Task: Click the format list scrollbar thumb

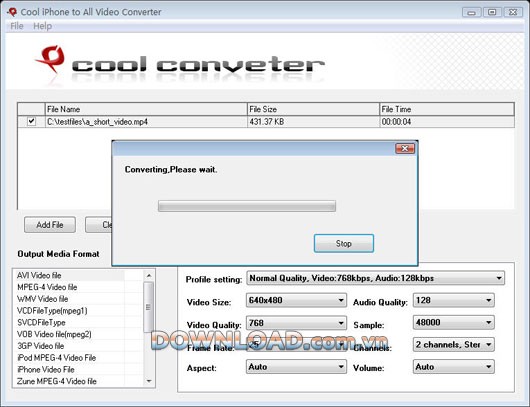Action: coord(148,307)
